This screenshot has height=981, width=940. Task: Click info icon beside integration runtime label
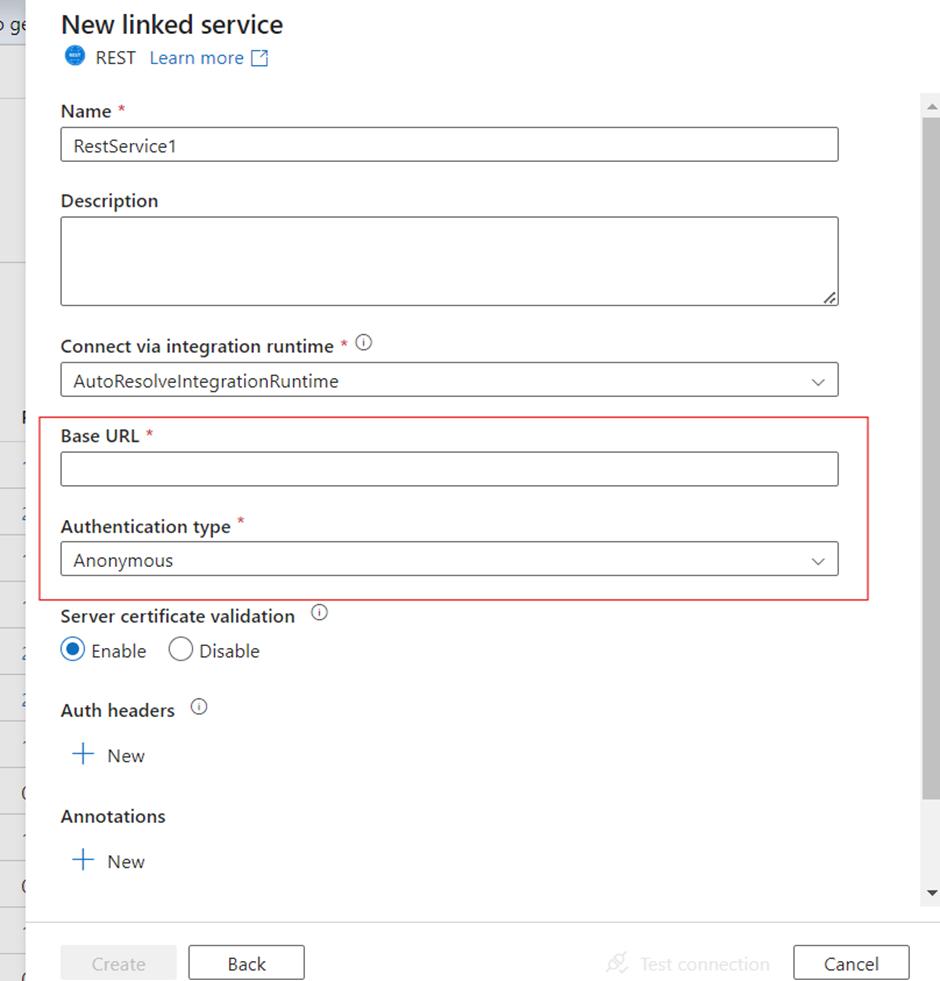click(364, 343)
